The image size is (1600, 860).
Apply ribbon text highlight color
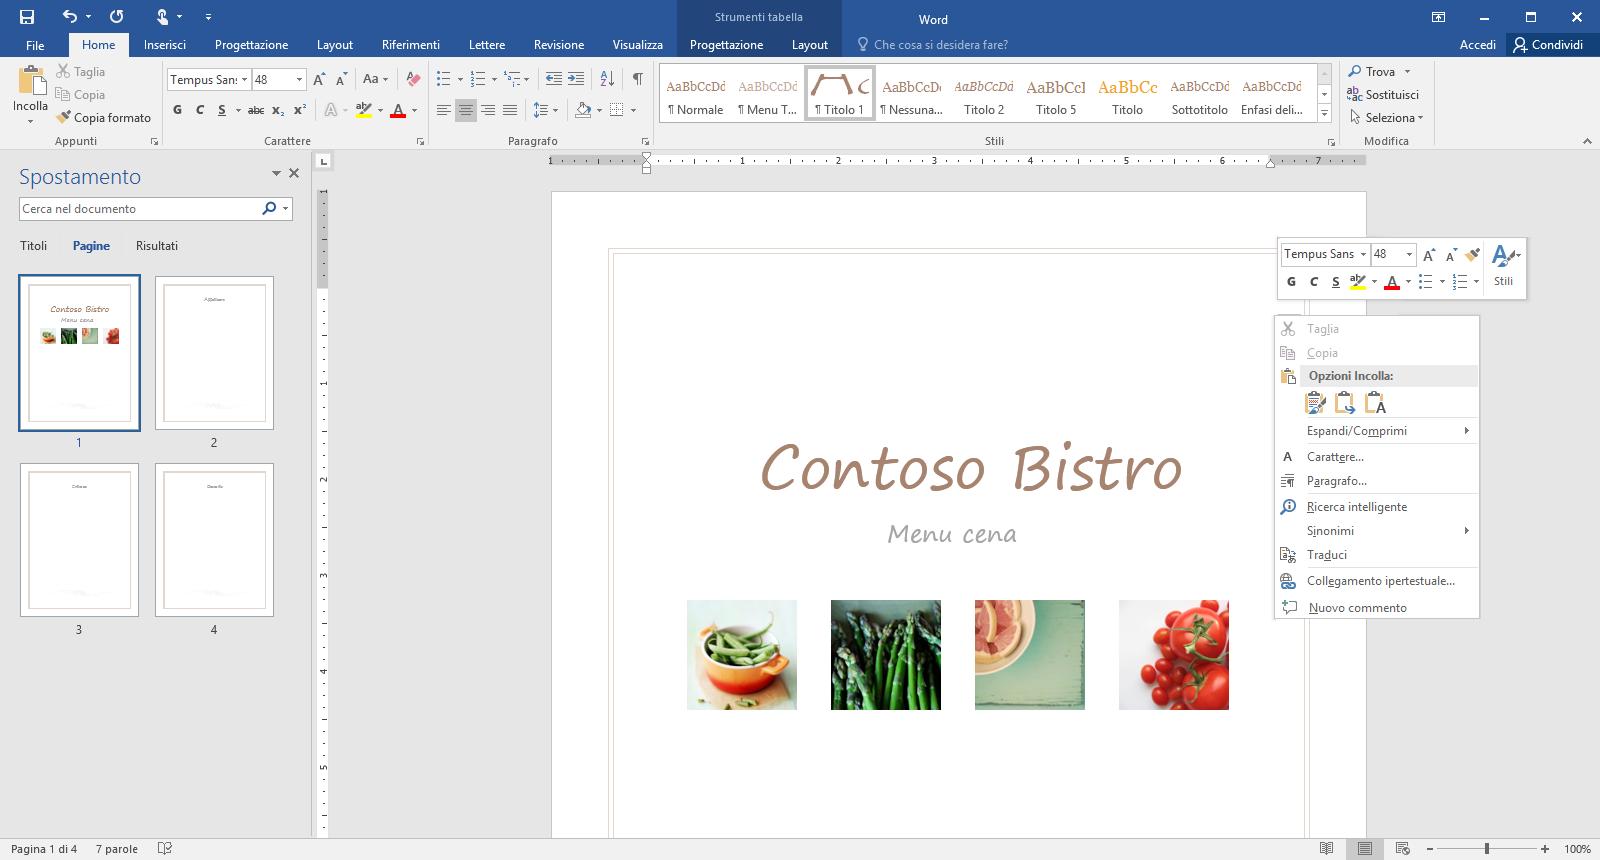363,110
